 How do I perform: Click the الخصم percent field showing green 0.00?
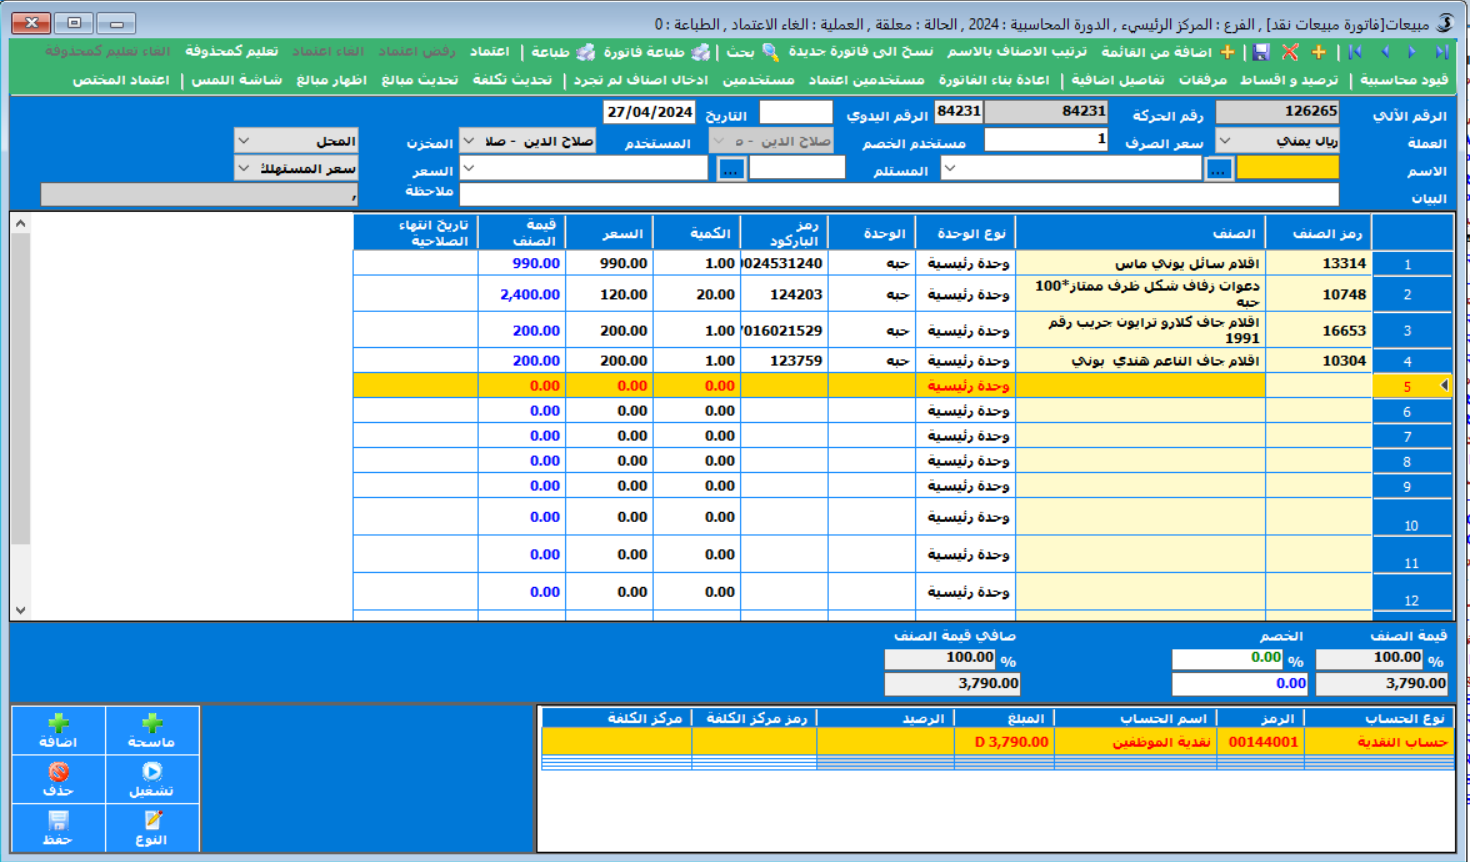pos(1229,659)
